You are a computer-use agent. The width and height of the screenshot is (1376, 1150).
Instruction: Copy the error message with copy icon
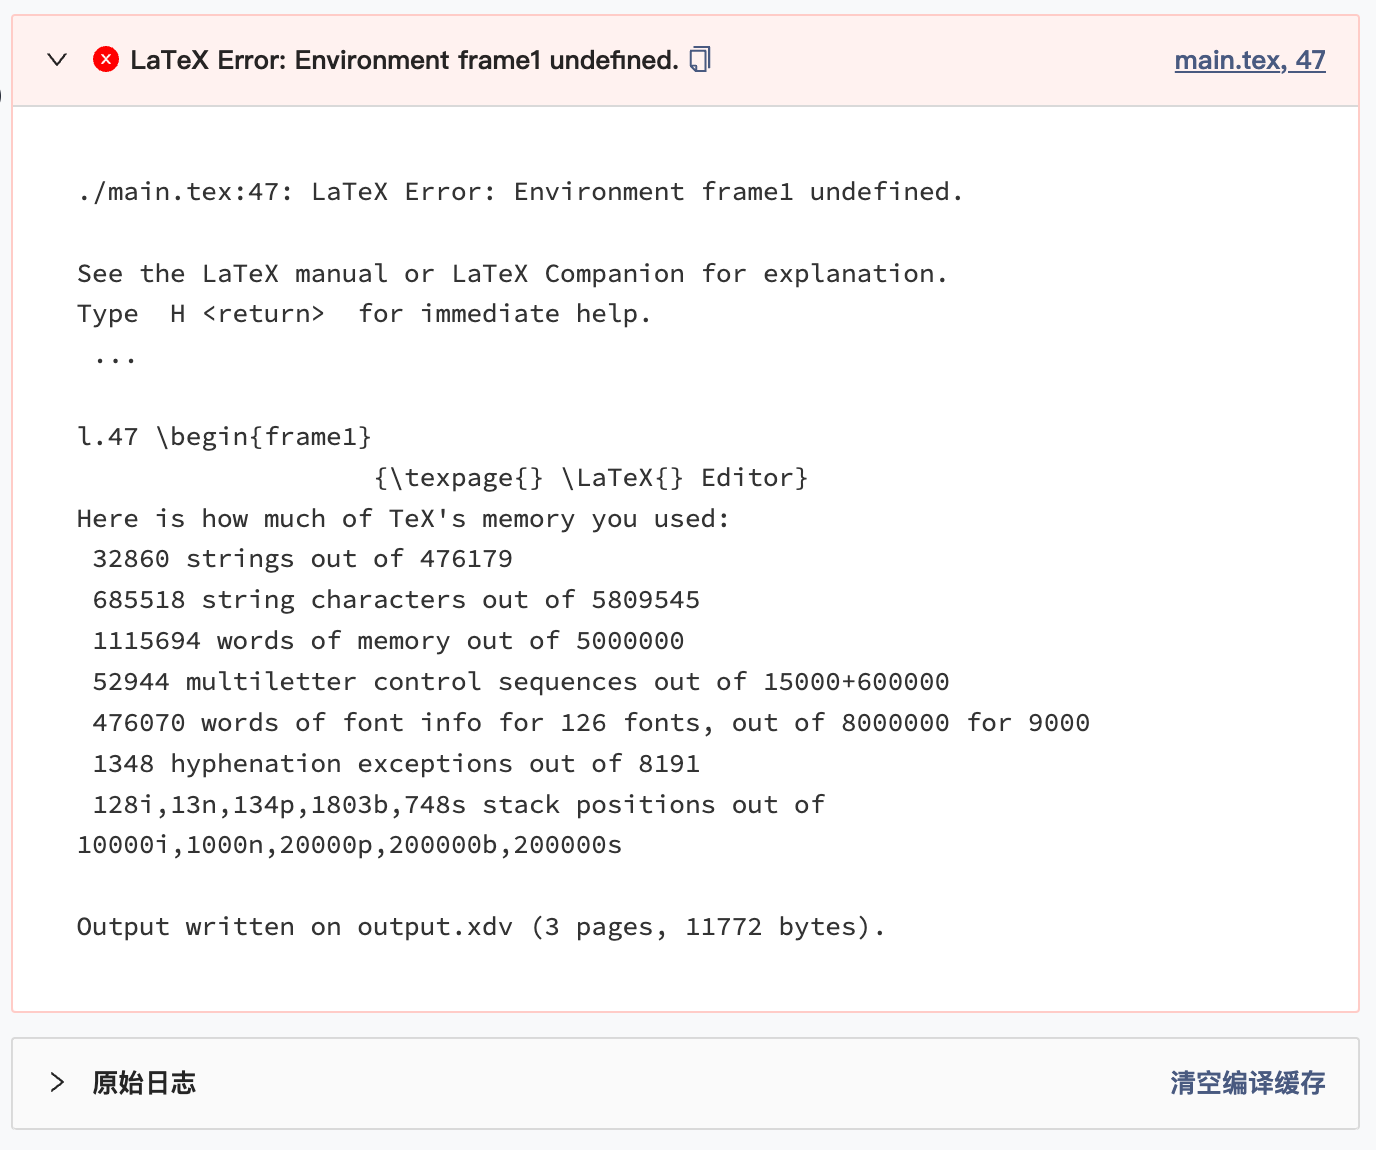(x=700, y=60)
